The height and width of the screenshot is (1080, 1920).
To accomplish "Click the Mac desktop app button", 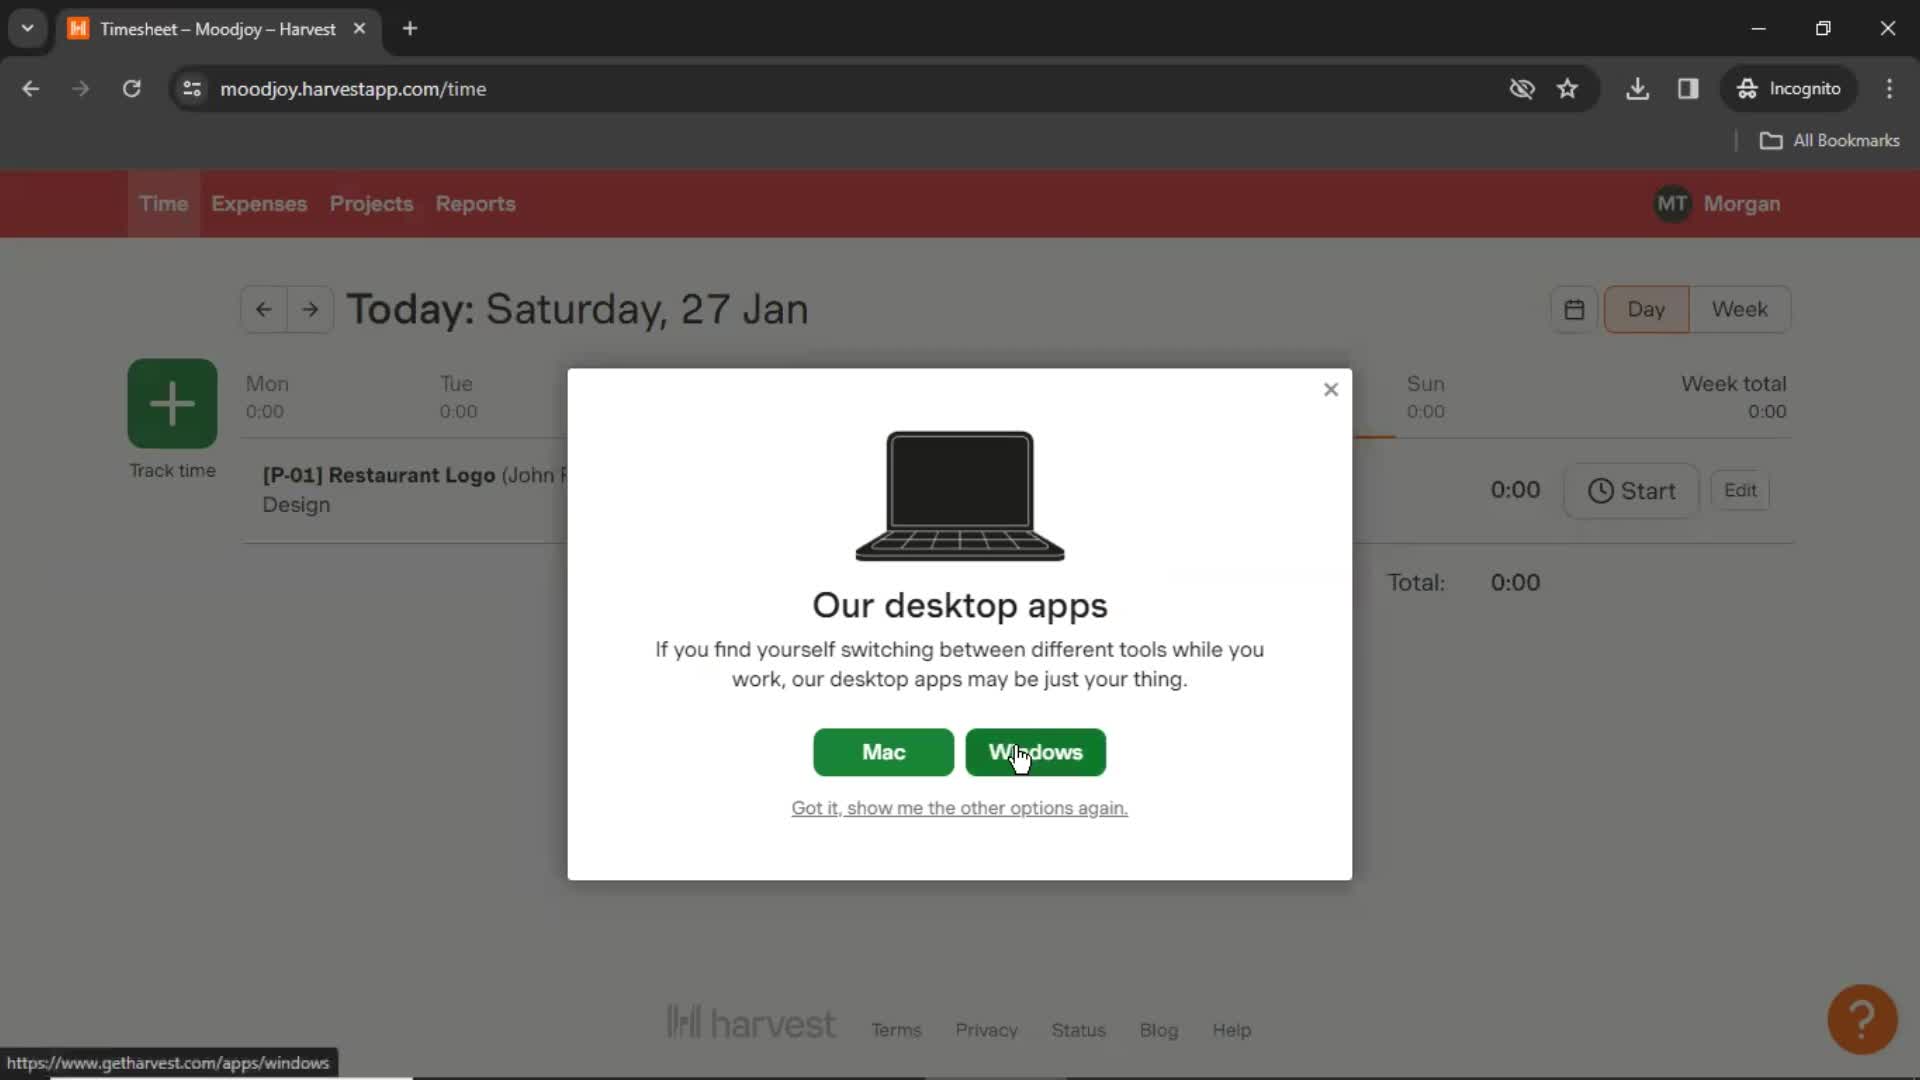I will click(885, 752).
